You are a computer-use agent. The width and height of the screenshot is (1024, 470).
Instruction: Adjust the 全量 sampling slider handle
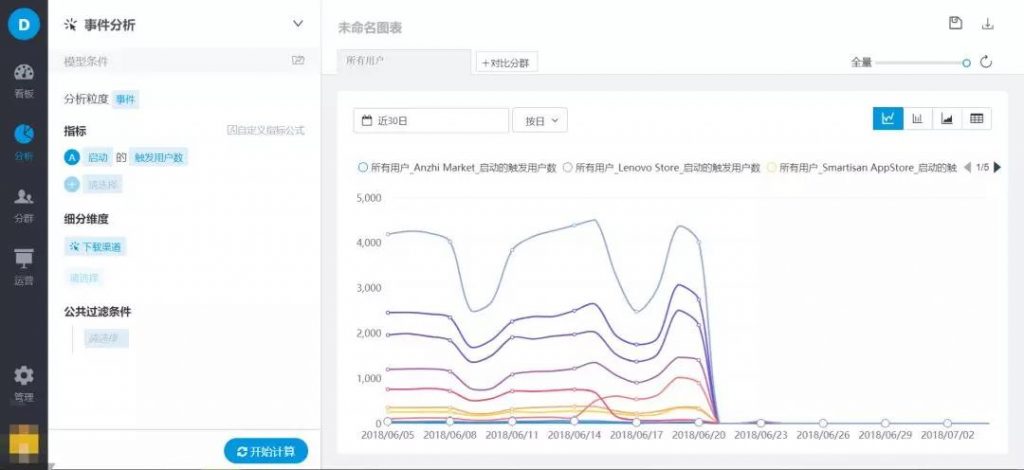pos(967,63)
